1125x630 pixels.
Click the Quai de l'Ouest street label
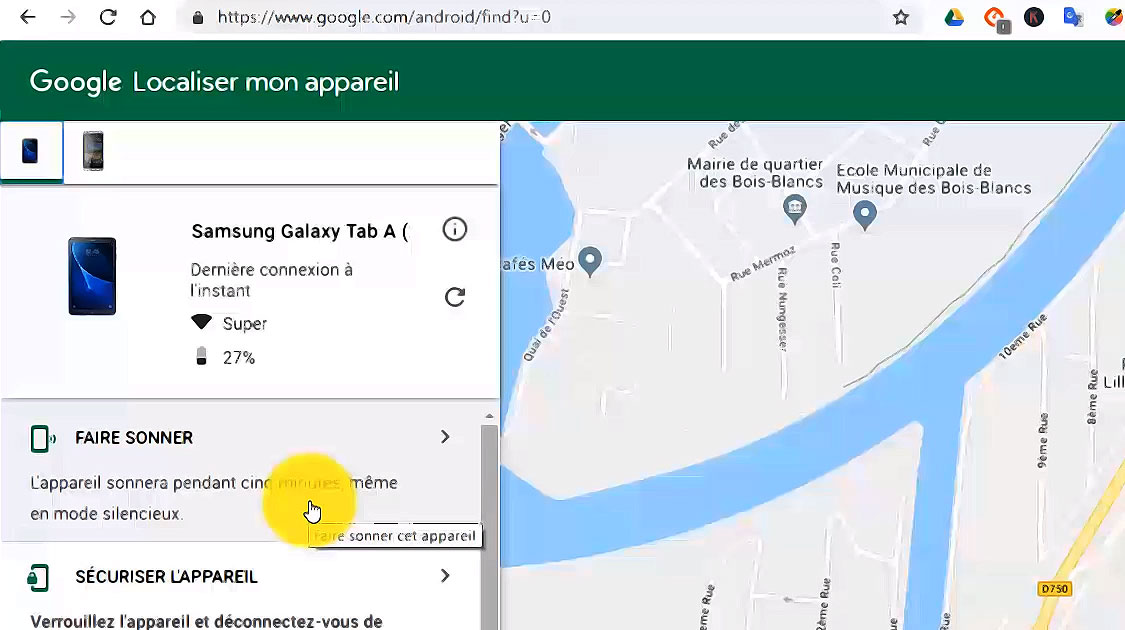(x=546, y=324)
